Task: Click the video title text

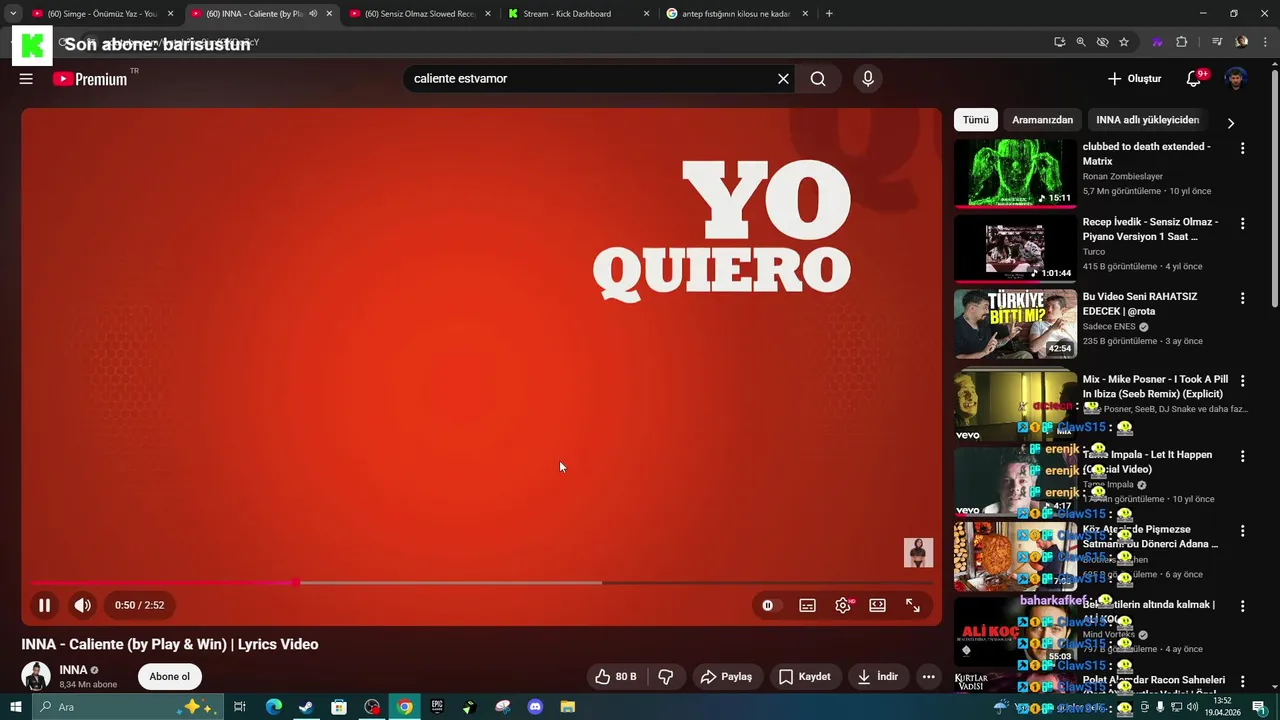Action: [170, 644]
